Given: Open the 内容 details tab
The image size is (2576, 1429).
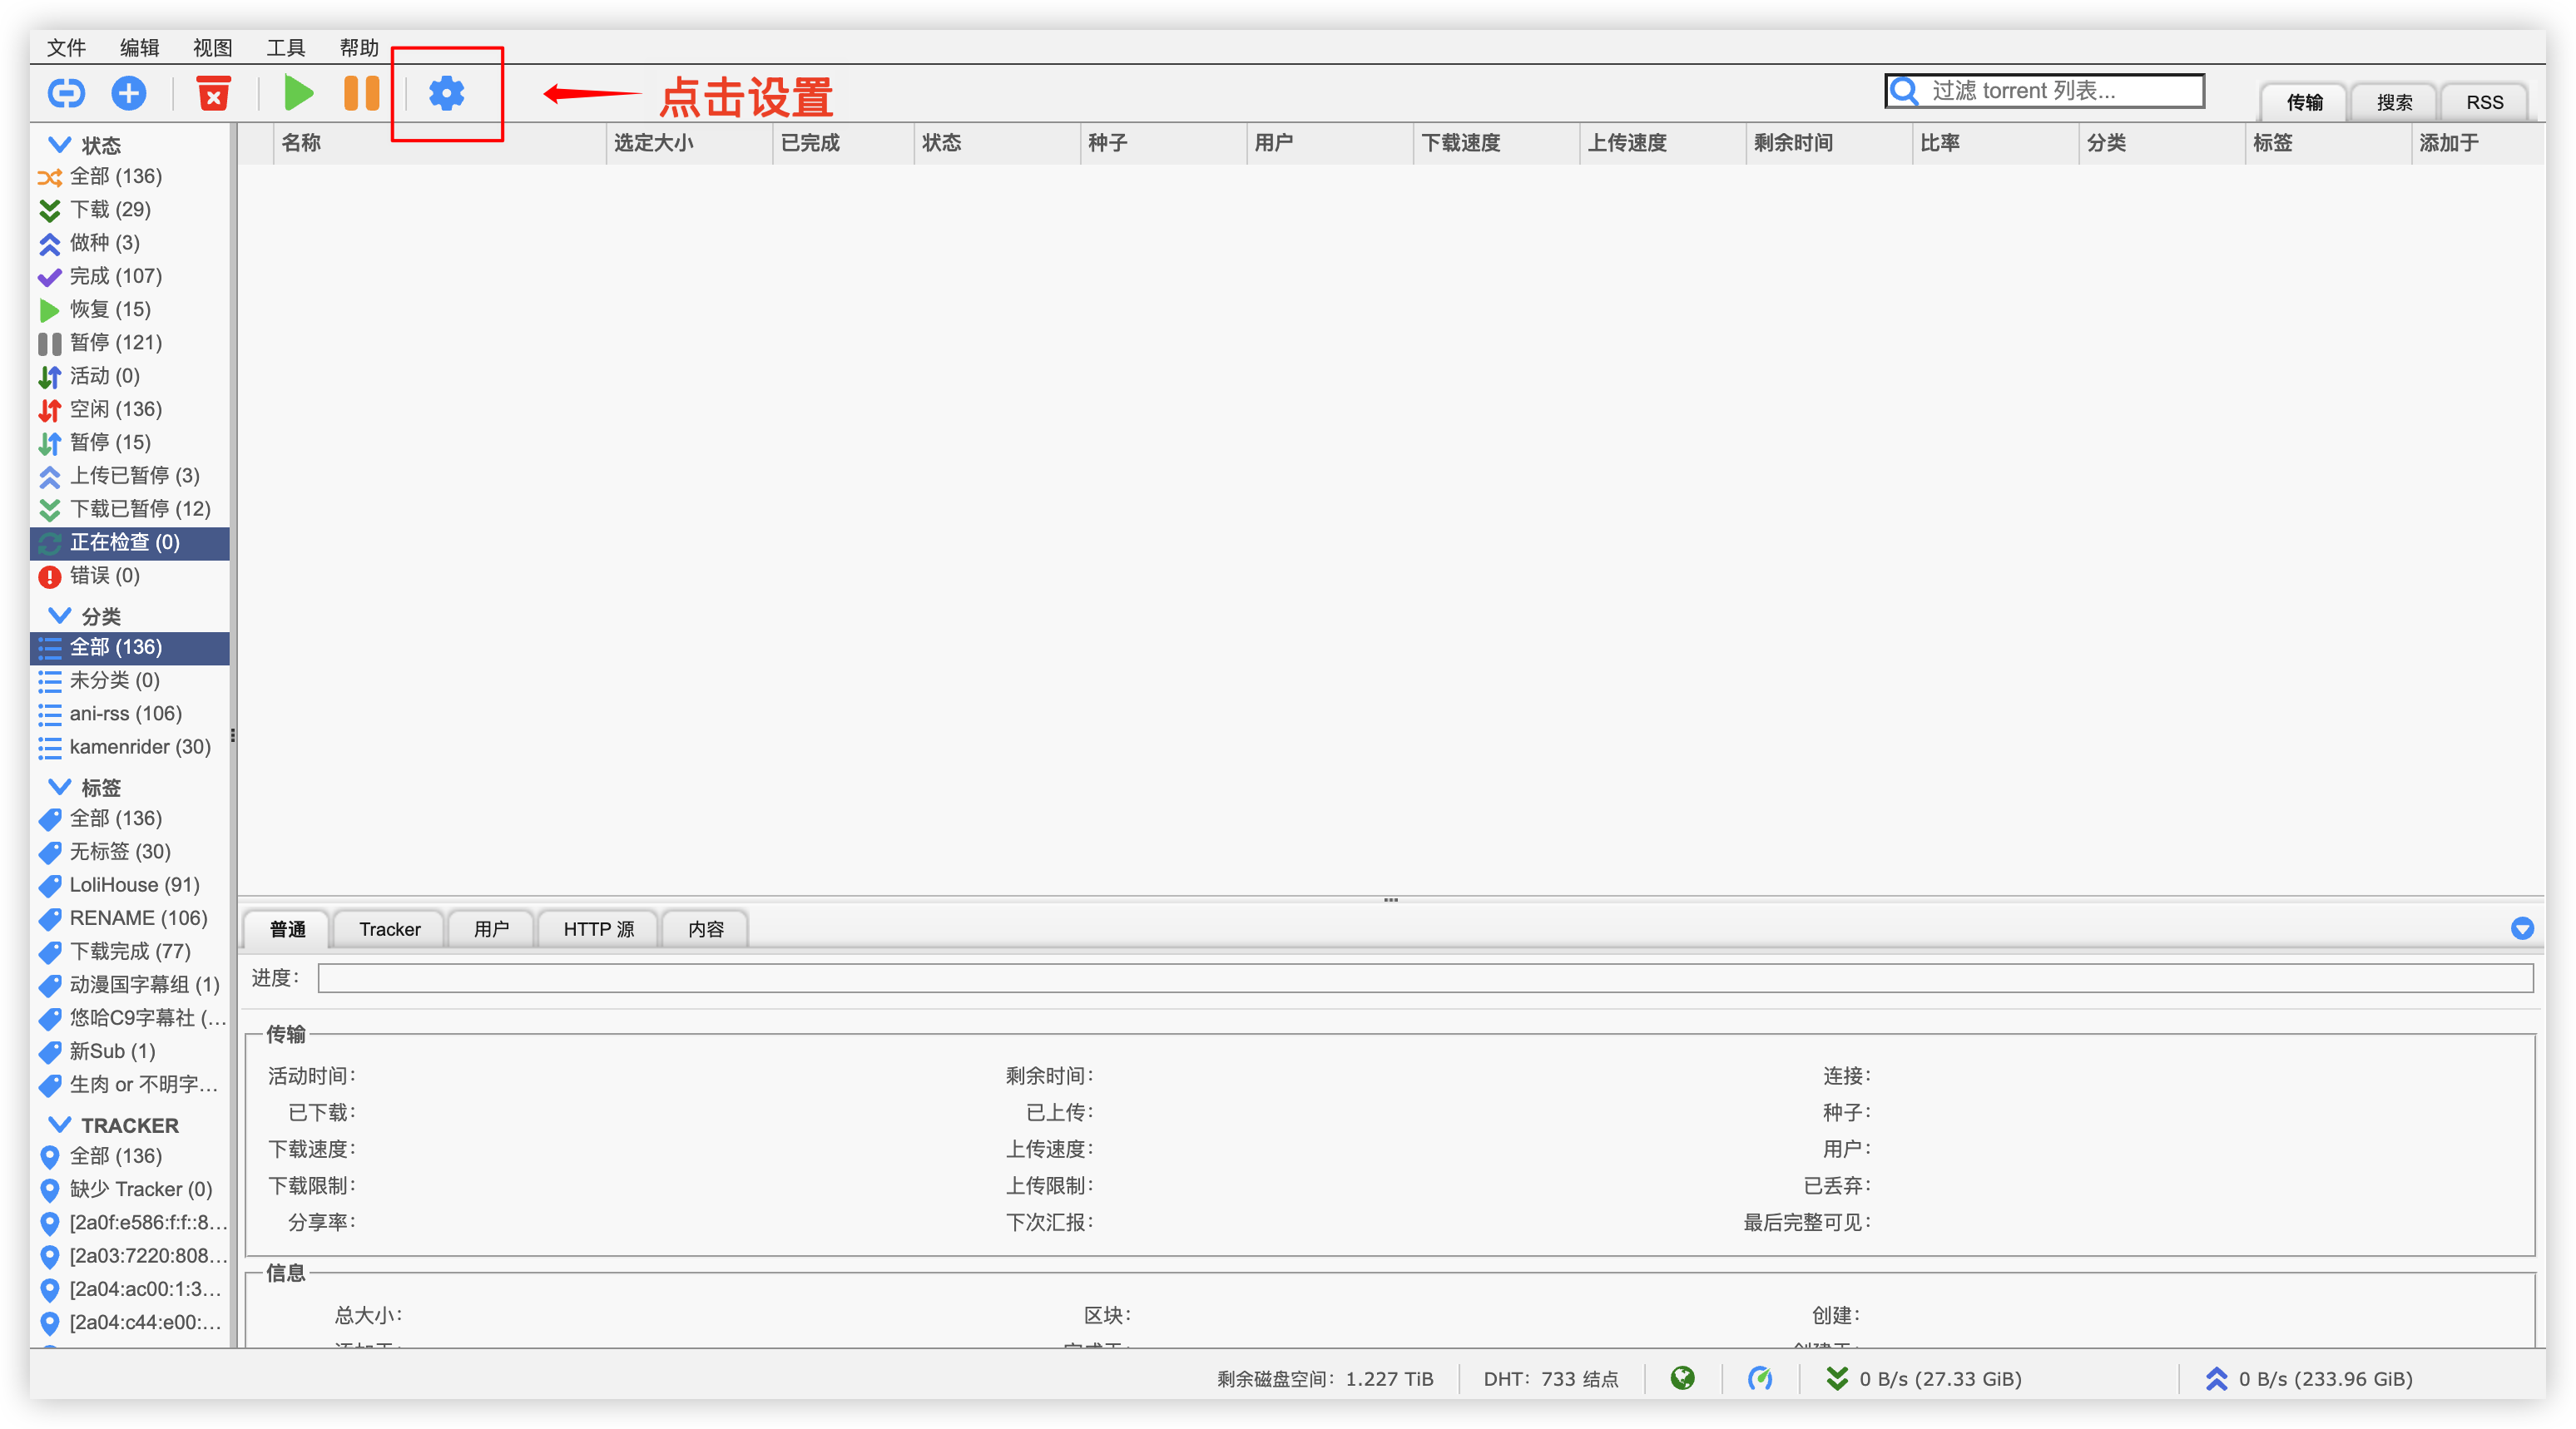Looking at the screenshot, I should (x=705, y=929).
